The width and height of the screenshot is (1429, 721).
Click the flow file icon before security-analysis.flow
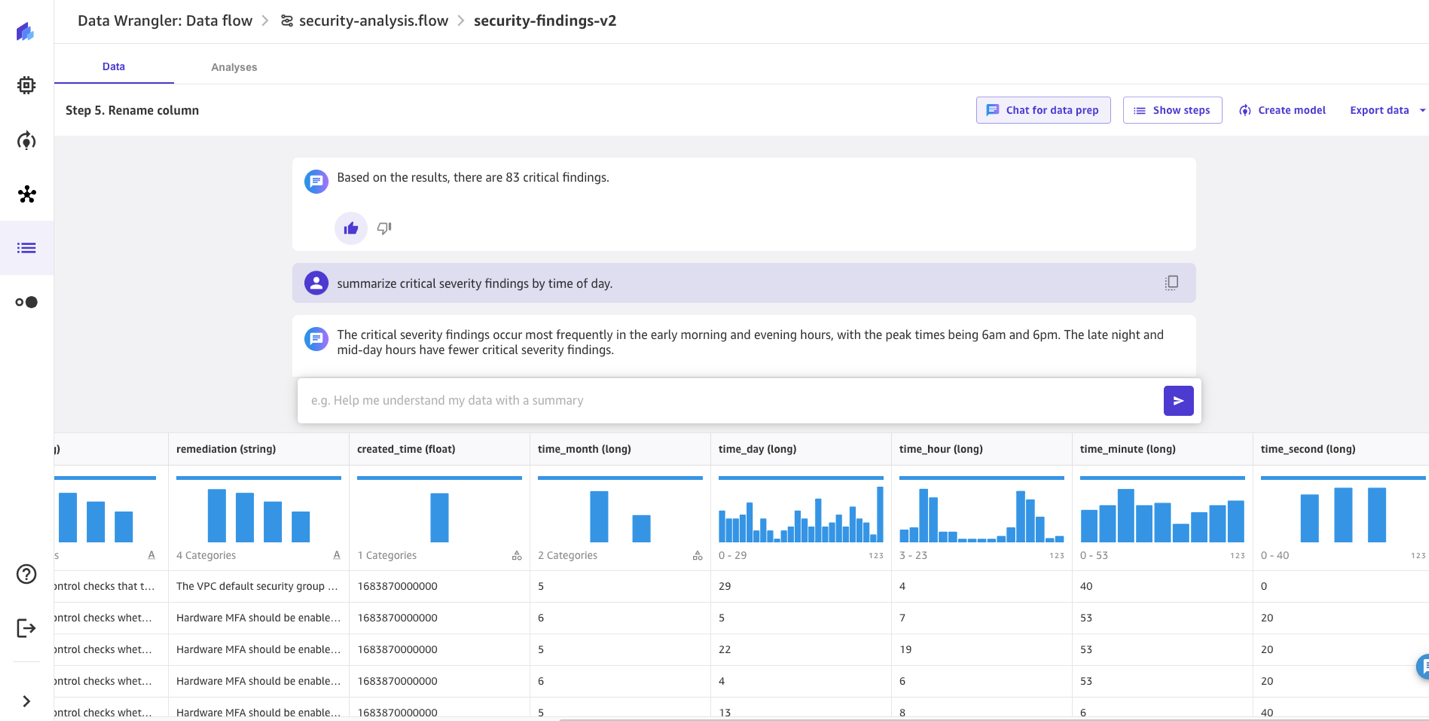pyautogui.click(x=287, y=21)
